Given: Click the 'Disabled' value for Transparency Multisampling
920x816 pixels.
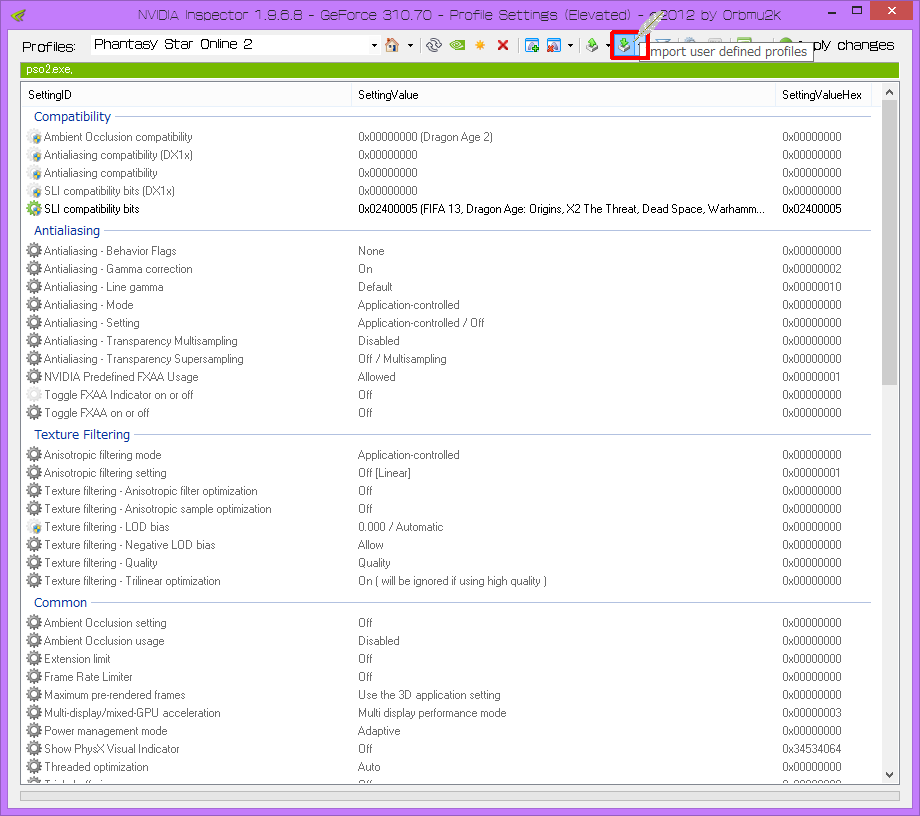Looking at the screenshot, I should [x=379, y=341].
